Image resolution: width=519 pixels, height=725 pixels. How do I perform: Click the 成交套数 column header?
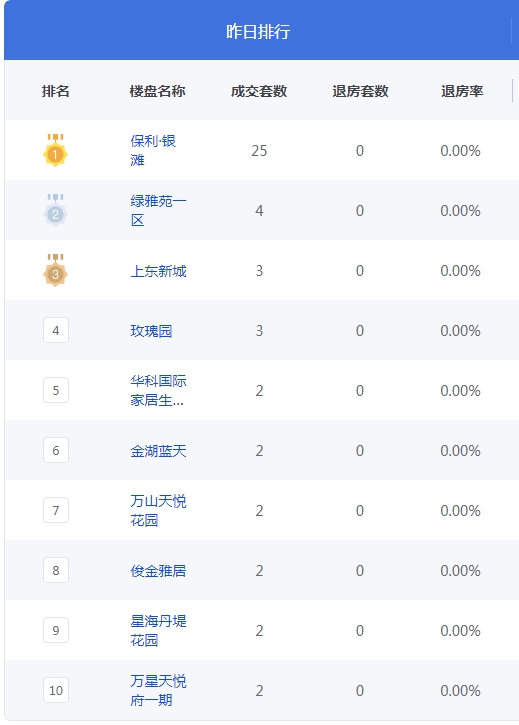(259, 91)
